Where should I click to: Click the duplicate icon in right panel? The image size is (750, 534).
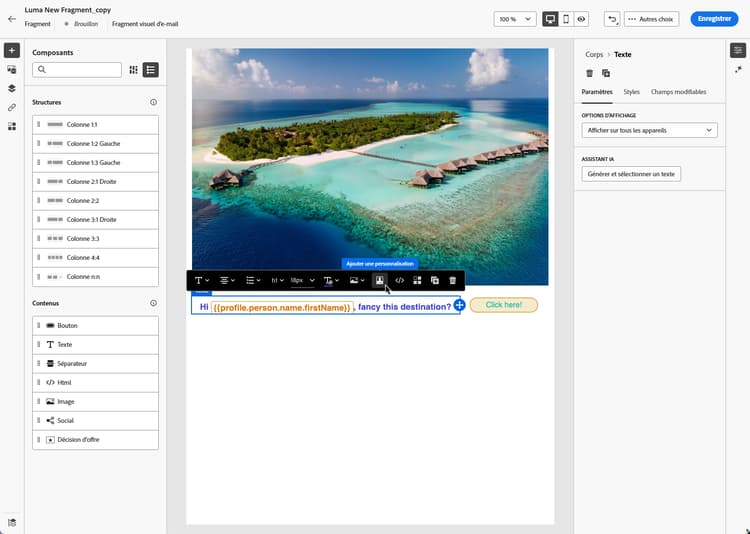coord(606,73)
